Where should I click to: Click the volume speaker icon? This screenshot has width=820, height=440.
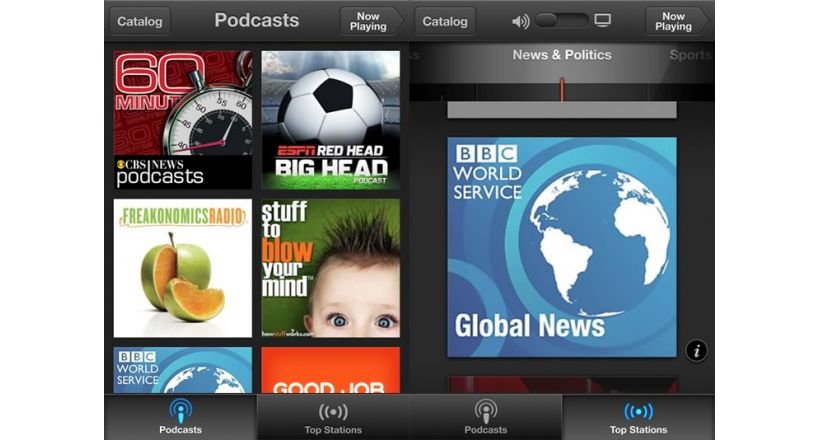pyautogui.click(x=520, y=21)
